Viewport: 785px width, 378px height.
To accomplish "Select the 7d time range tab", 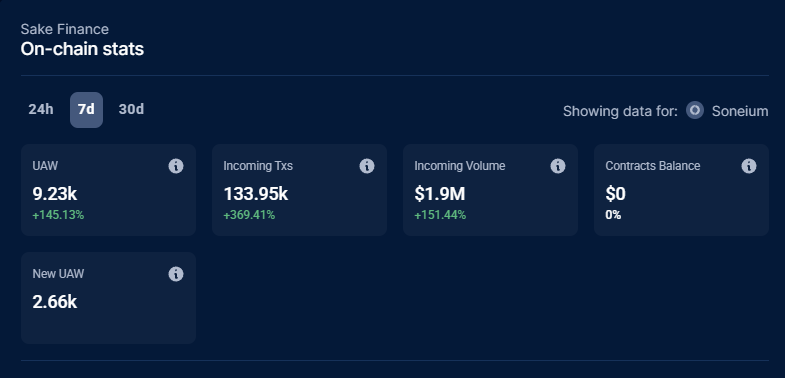I will coord(87,110).
